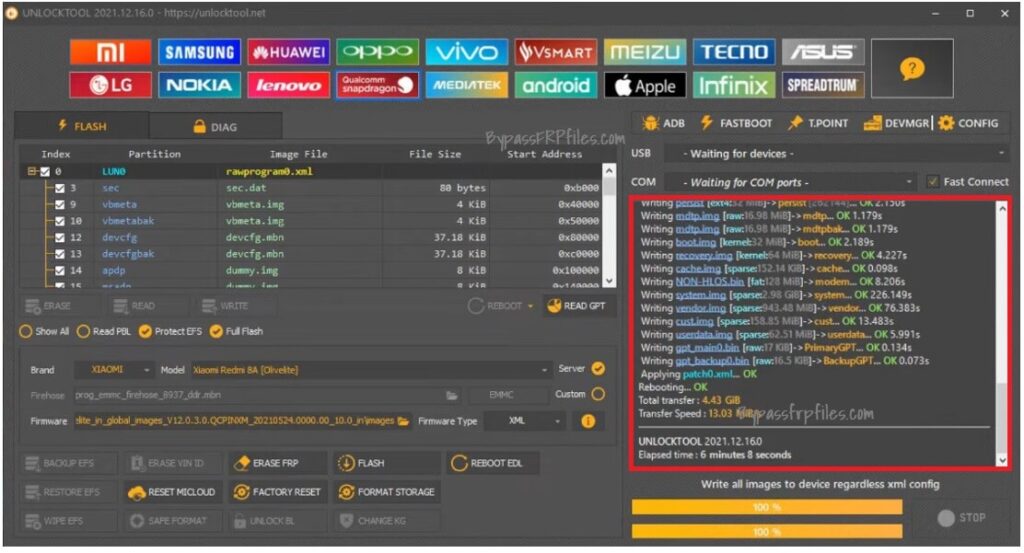This screenshot has width=1024, height=553.
Task: Toggle the Full Flash option
Action: (236, 332)
